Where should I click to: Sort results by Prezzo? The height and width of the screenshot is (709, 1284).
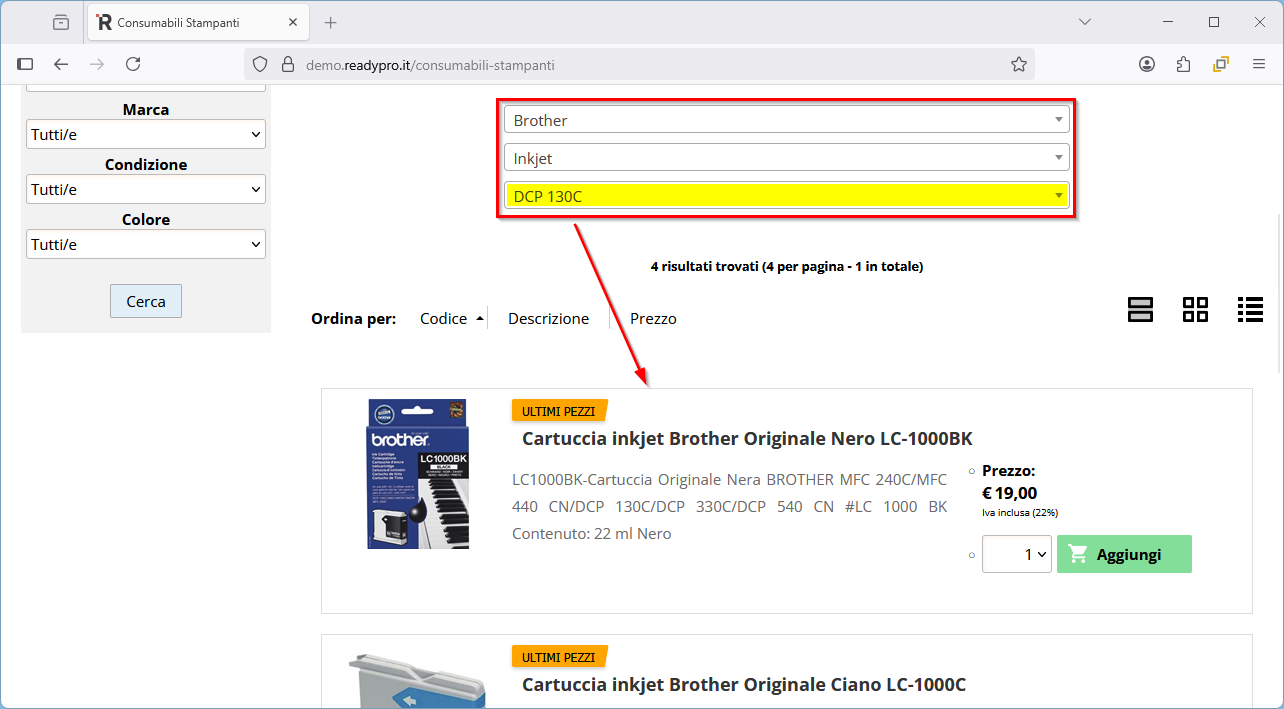pyautogui.click(x=653, y=318)
